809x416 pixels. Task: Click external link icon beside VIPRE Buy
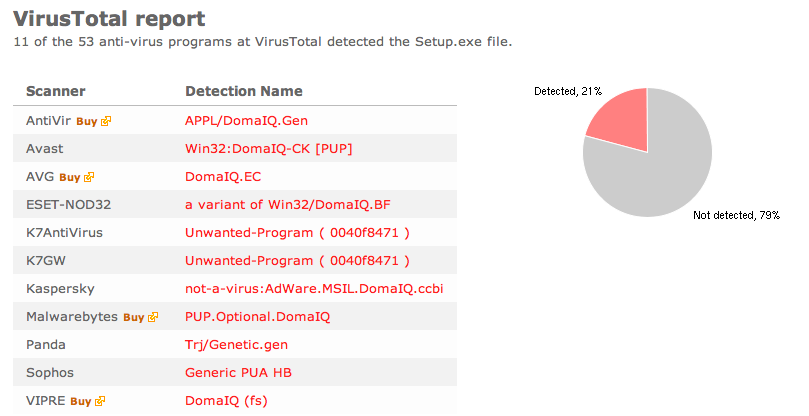coord(100,401)
